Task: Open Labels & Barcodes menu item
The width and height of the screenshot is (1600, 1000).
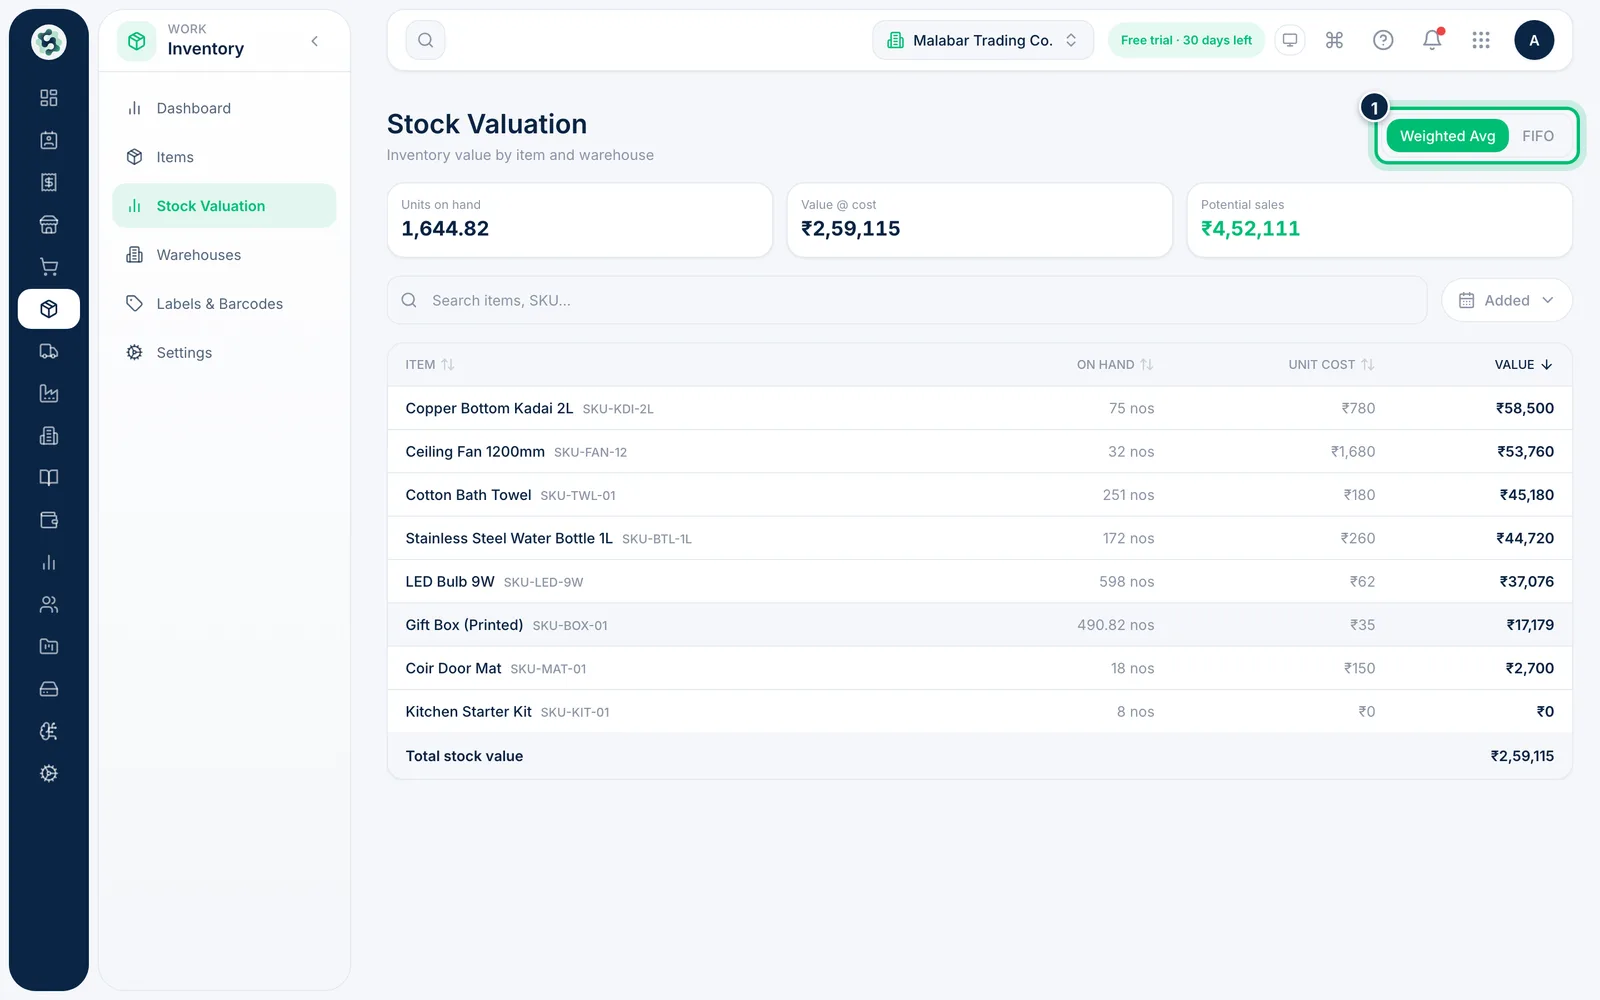Action: 224,304
